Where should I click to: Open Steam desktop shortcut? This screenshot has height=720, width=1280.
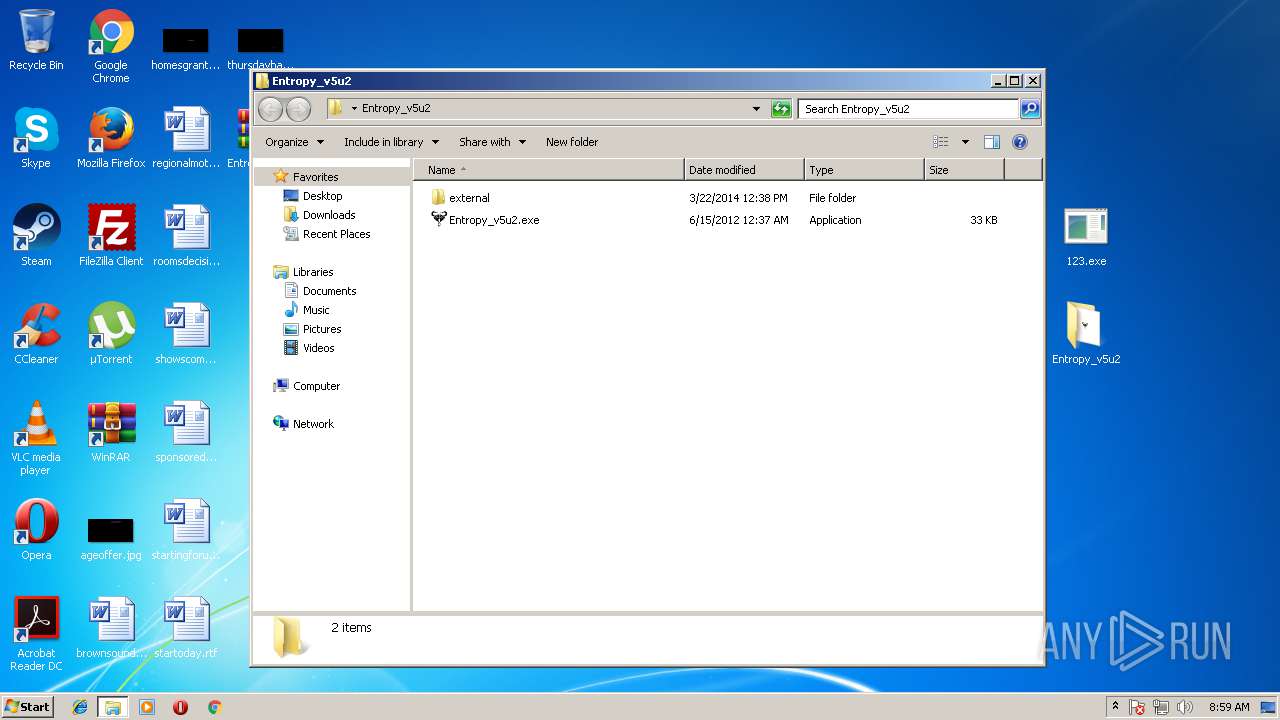(36, 236)
